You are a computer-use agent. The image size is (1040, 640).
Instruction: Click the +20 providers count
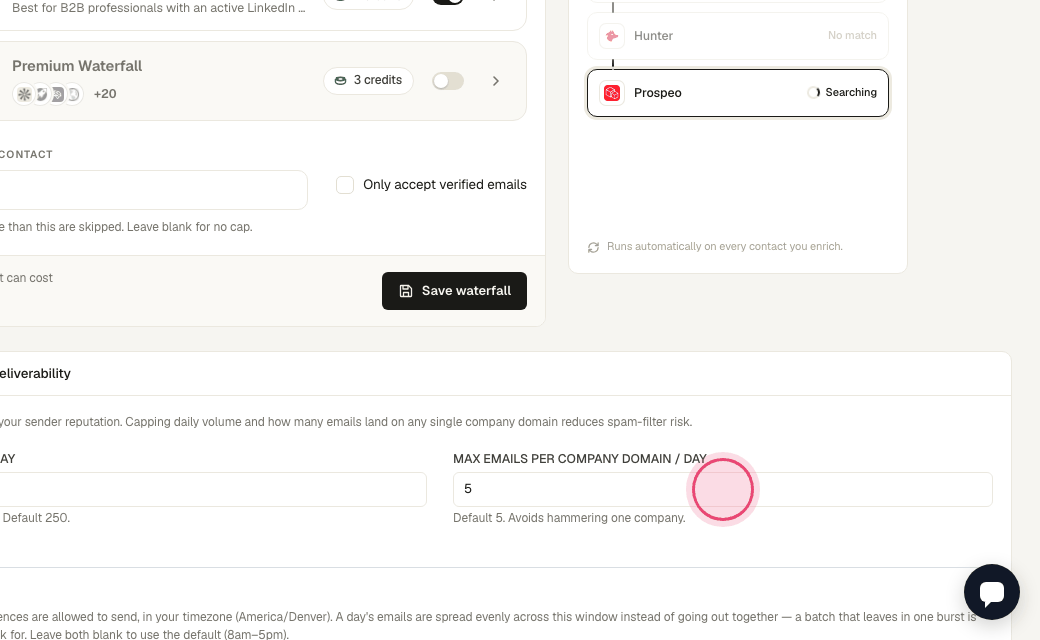click(x=105, y=94)
